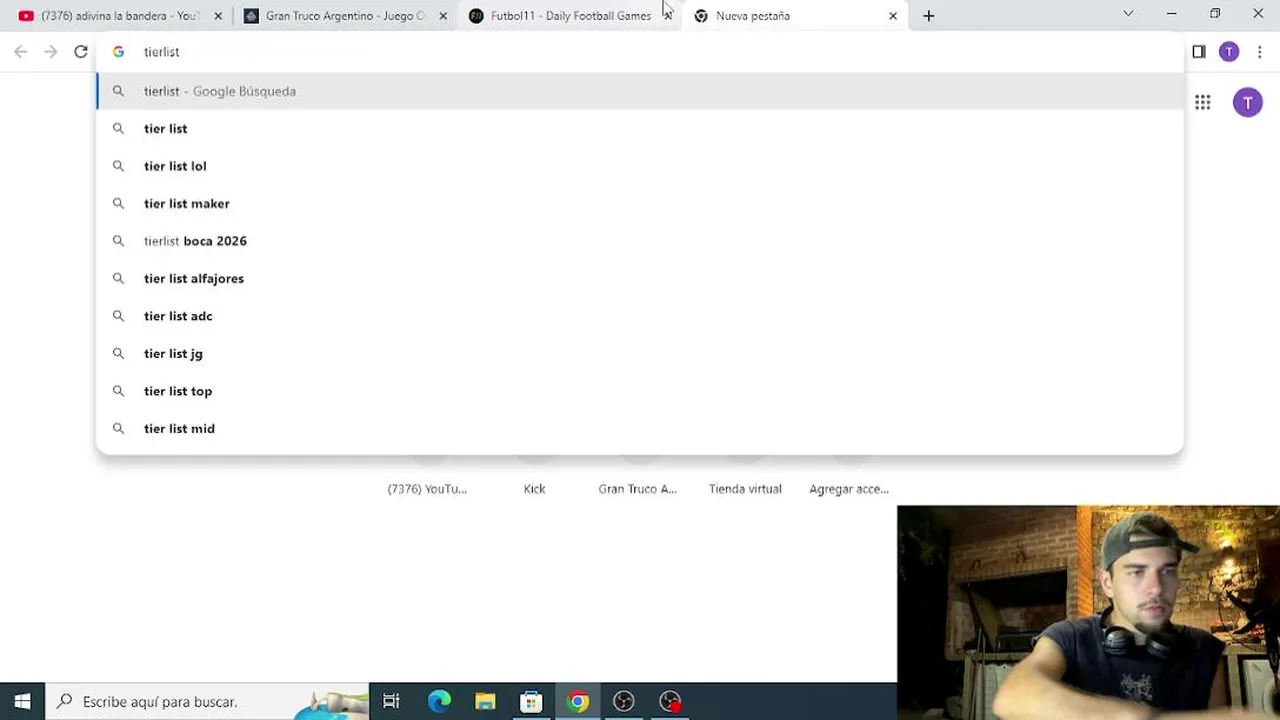Switch to the Futbol11 Daily Football Games tab

pos(569,16)
